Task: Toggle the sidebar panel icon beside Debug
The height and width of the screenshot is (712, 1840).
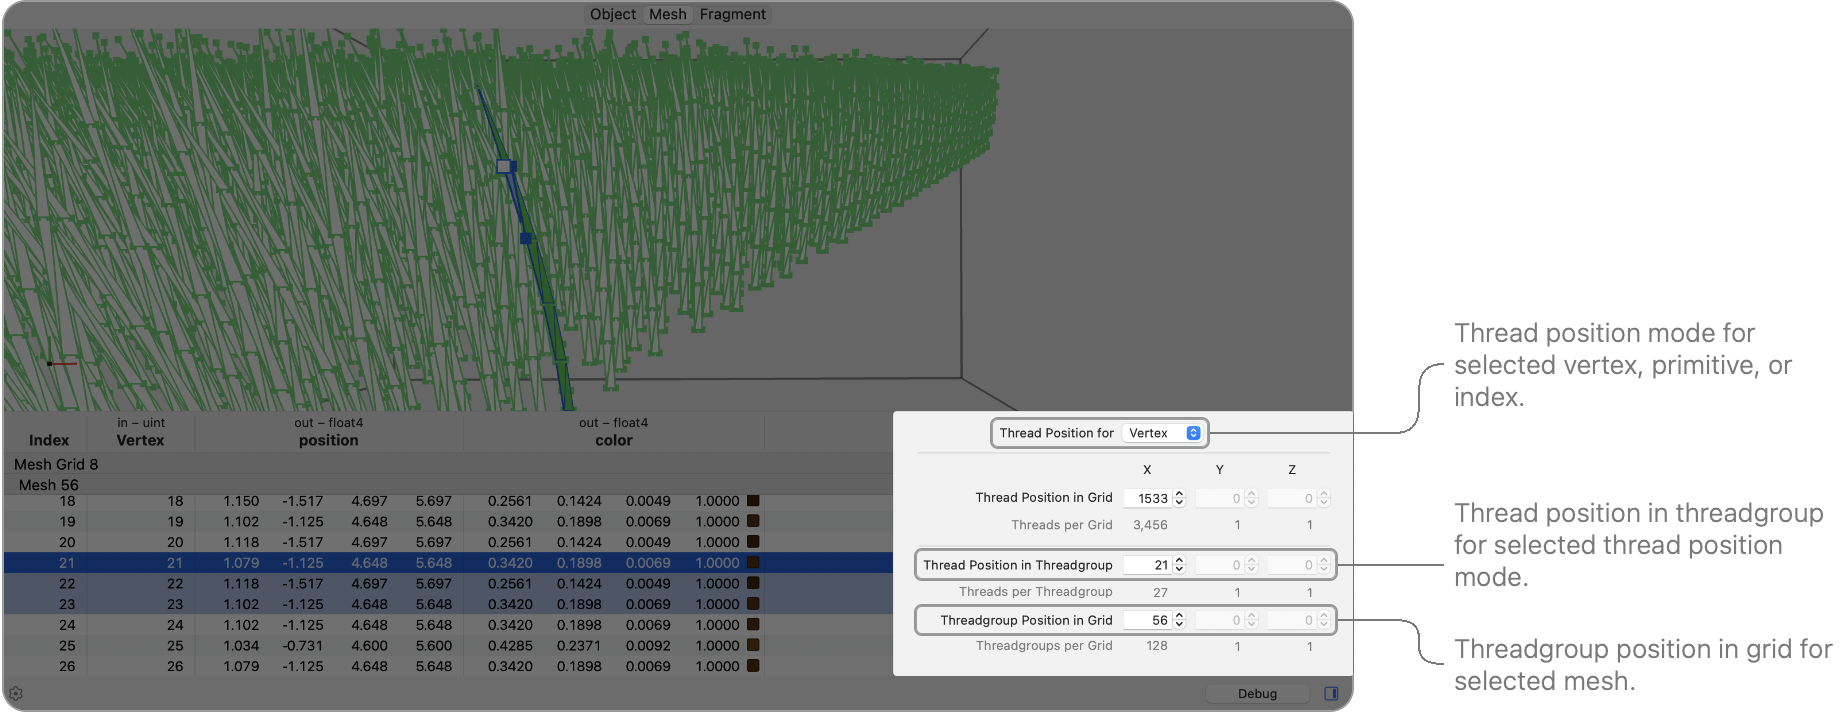Action: pos(1331,693)
